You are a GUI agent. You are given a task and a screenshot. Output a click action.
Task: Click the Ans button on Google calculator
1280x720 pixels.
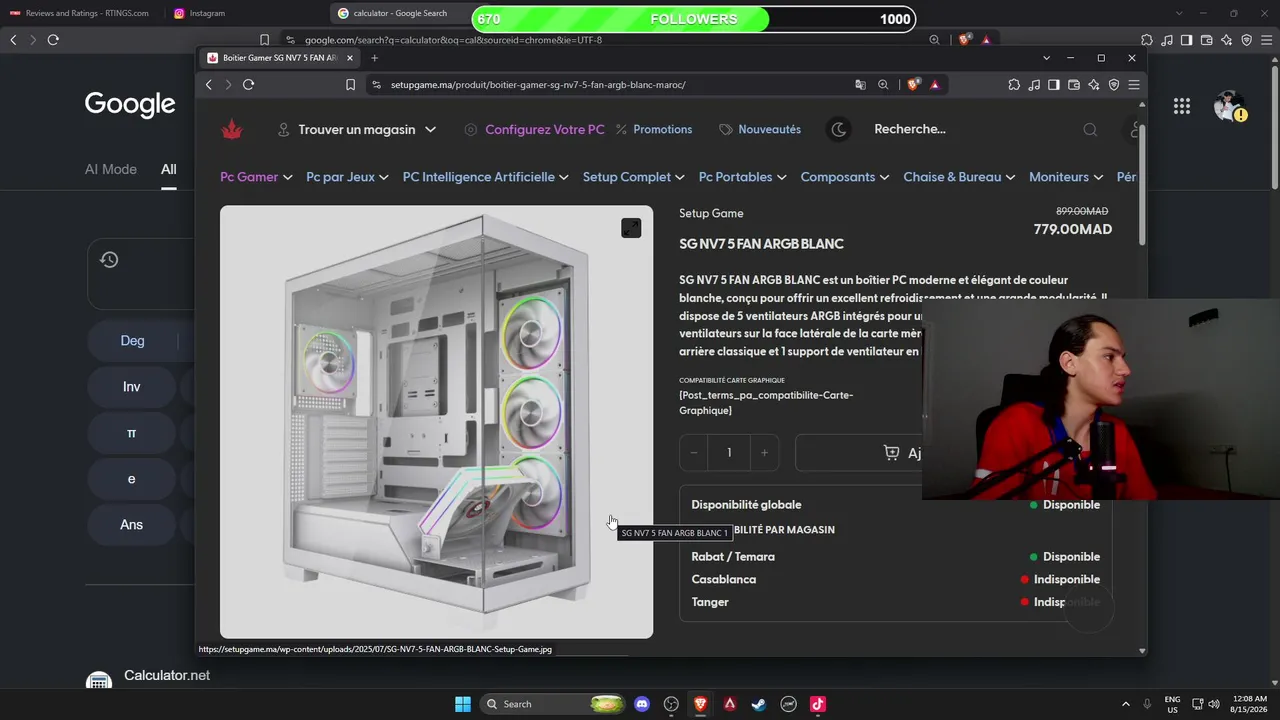[131, 525]
